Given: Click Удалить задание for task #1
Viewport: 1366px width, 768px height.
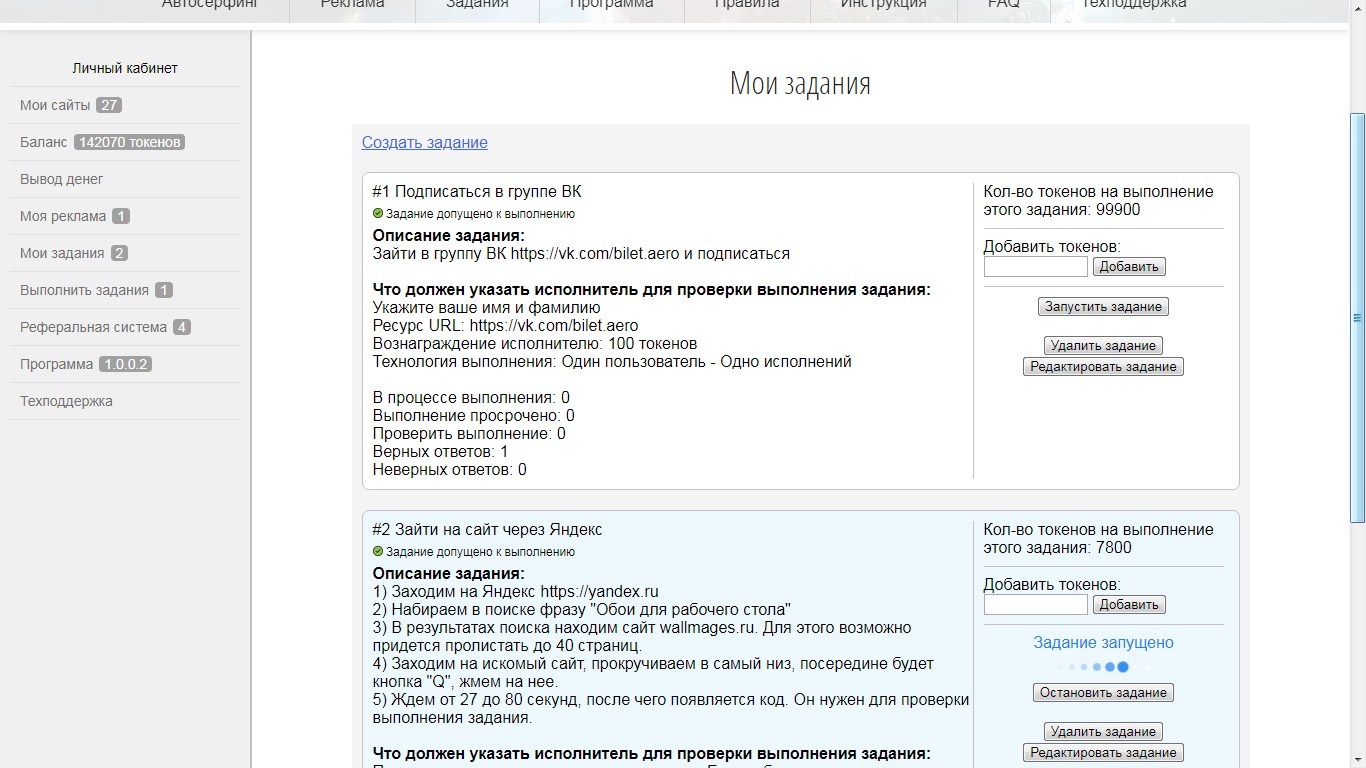Looking at the screenshot, I should [1103, 345].
